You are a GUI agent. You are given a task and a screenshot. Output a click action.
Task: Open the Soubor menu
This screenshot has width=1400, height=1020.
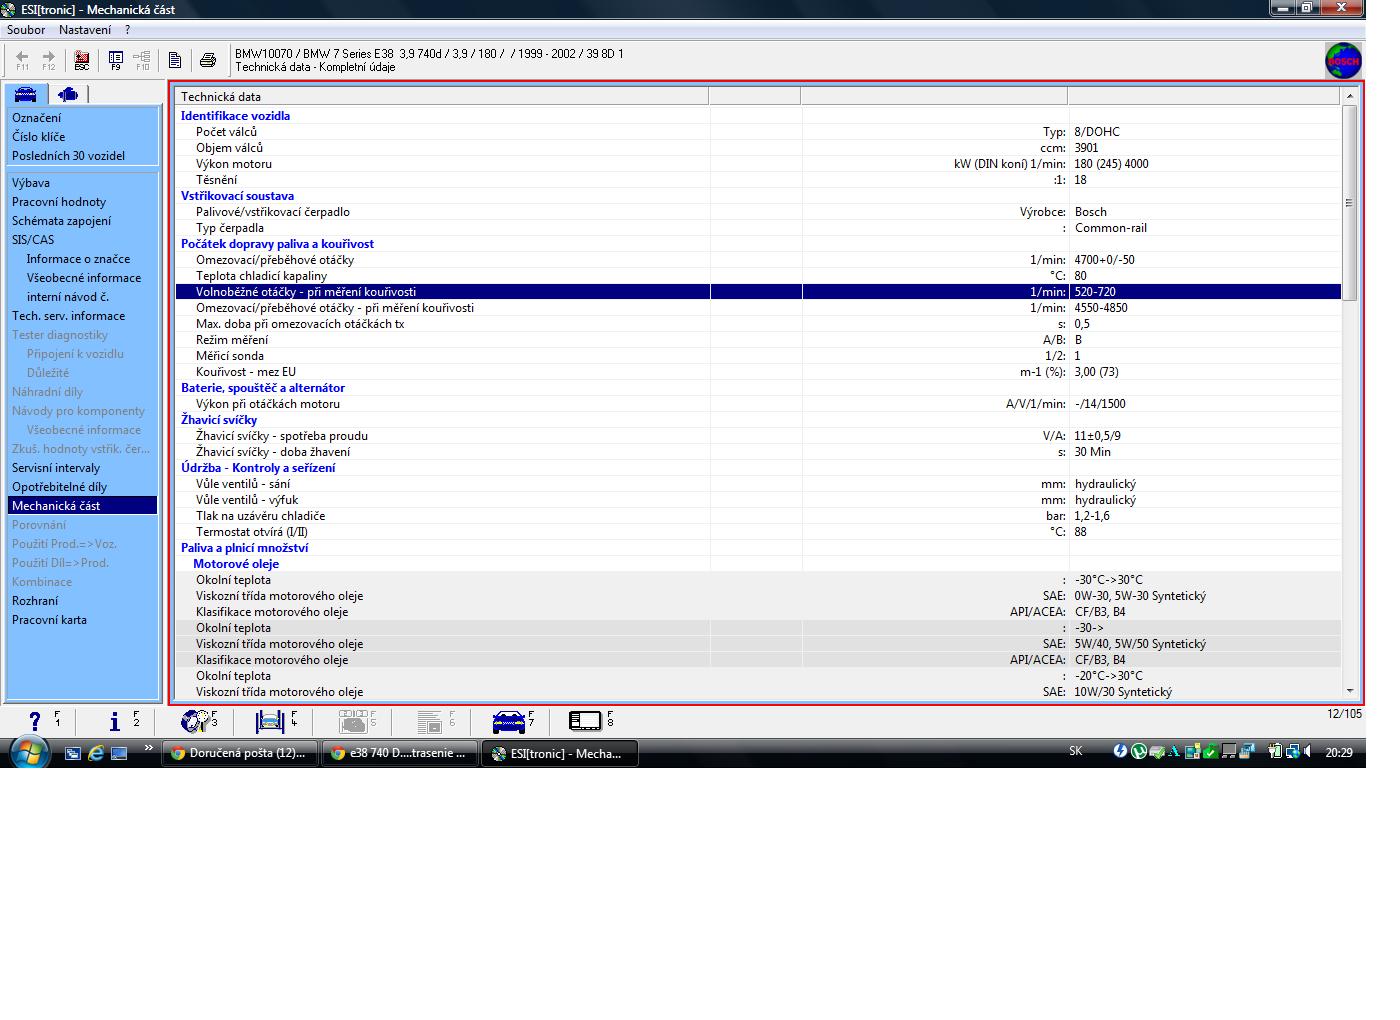coord(26,30)
